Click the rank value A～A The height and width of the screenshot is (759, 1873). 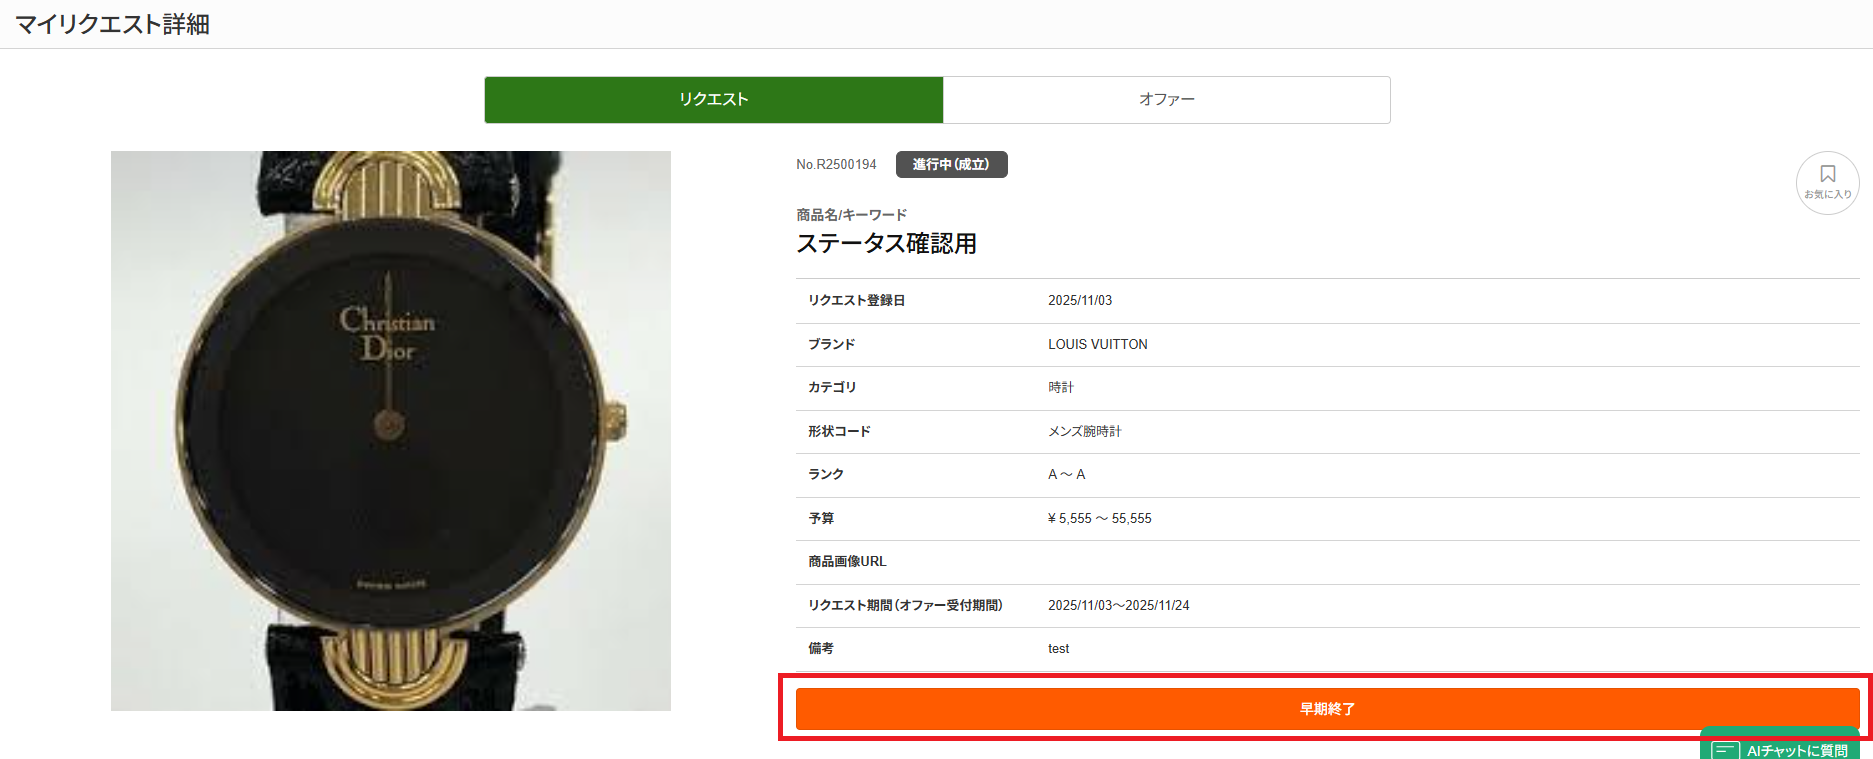[1066, 474]
